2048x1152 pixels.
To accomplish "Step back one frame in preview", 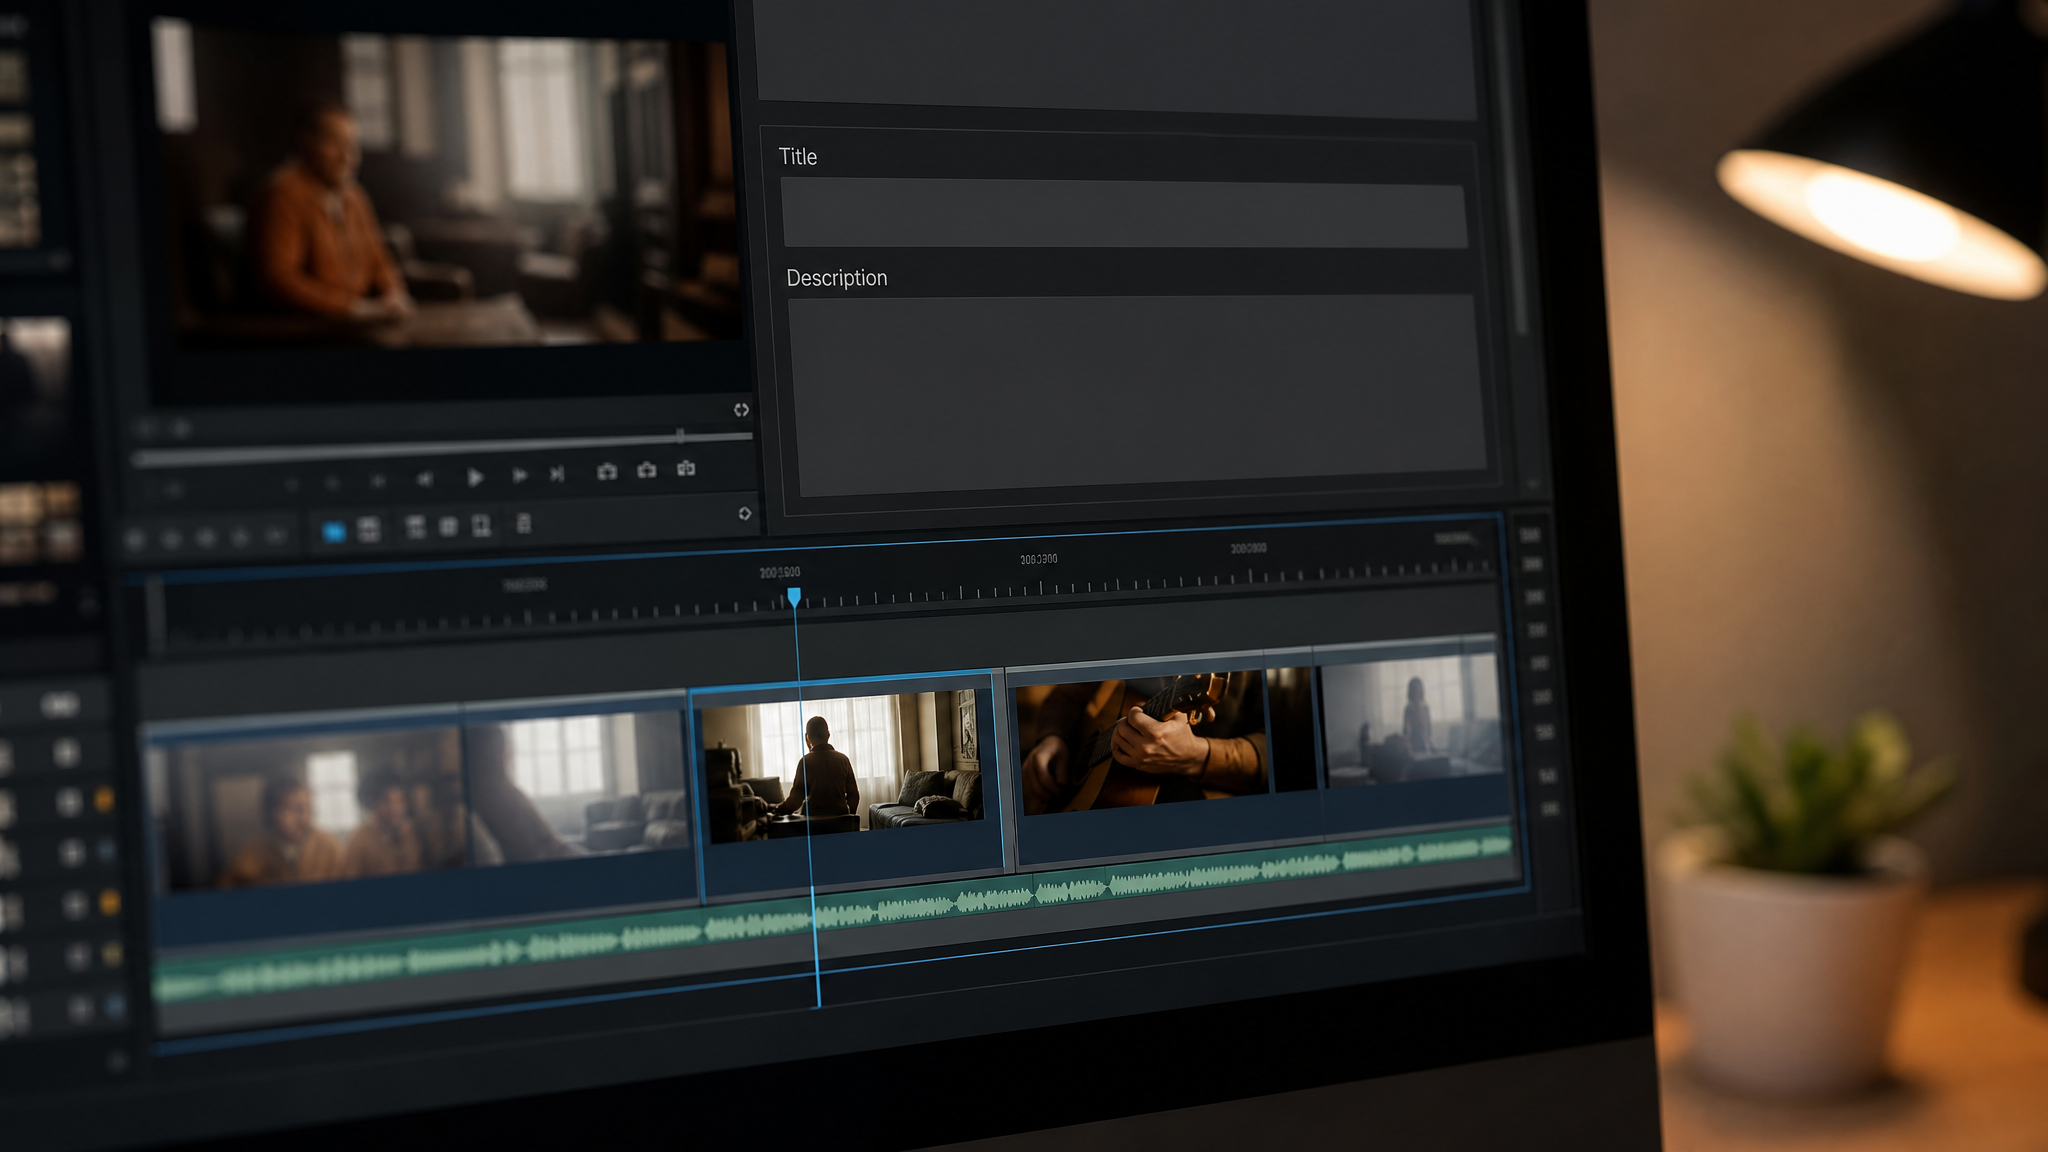I will (425, 480).
